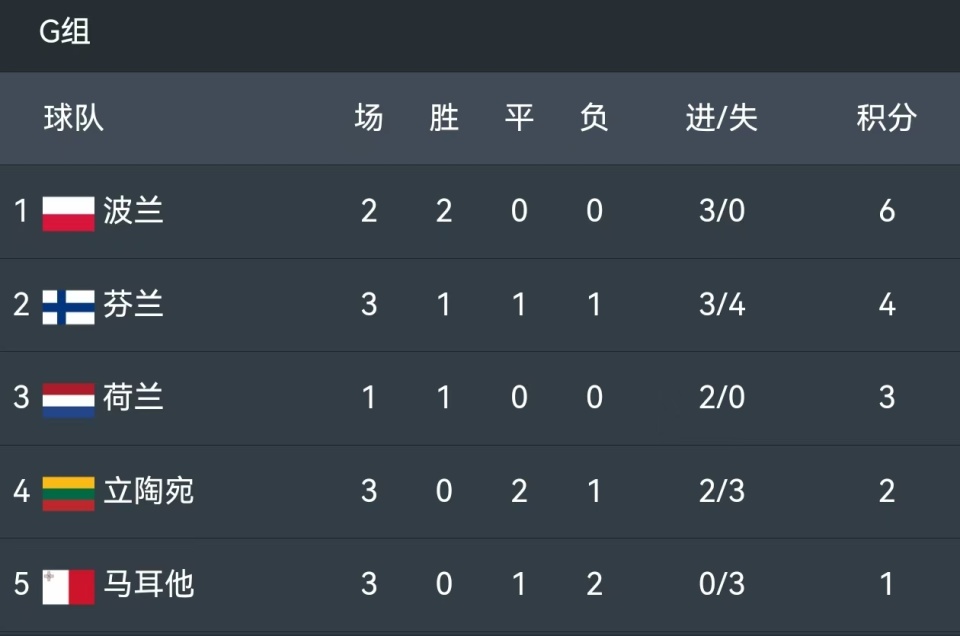The height and width of the screenshot is (636, 960).
Task: Click the Malta flag icon
Action: [x=69, y=587]
